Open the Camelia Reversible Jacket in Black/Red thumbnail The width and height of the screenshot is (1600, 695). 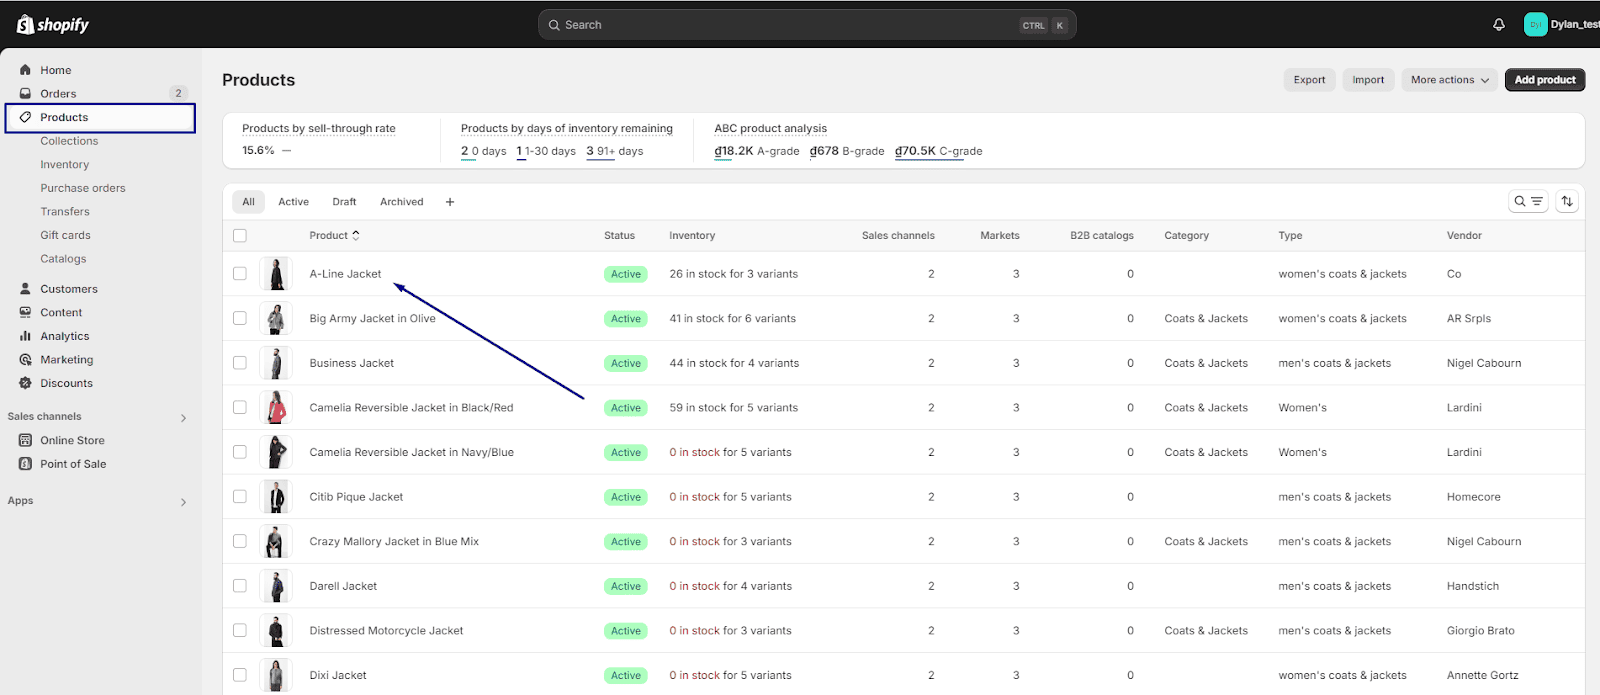pyautogui.click(x=276, y=408)
